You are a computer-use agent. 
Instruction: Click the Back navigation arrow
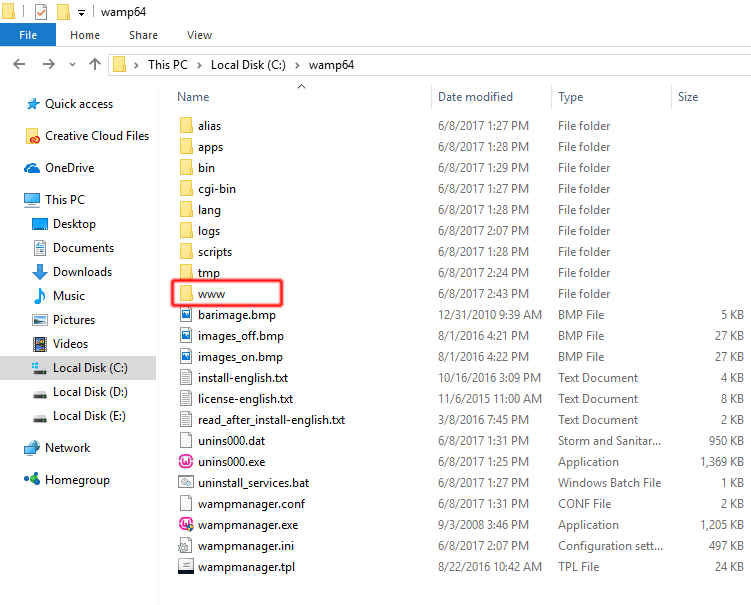coord(19,64)
